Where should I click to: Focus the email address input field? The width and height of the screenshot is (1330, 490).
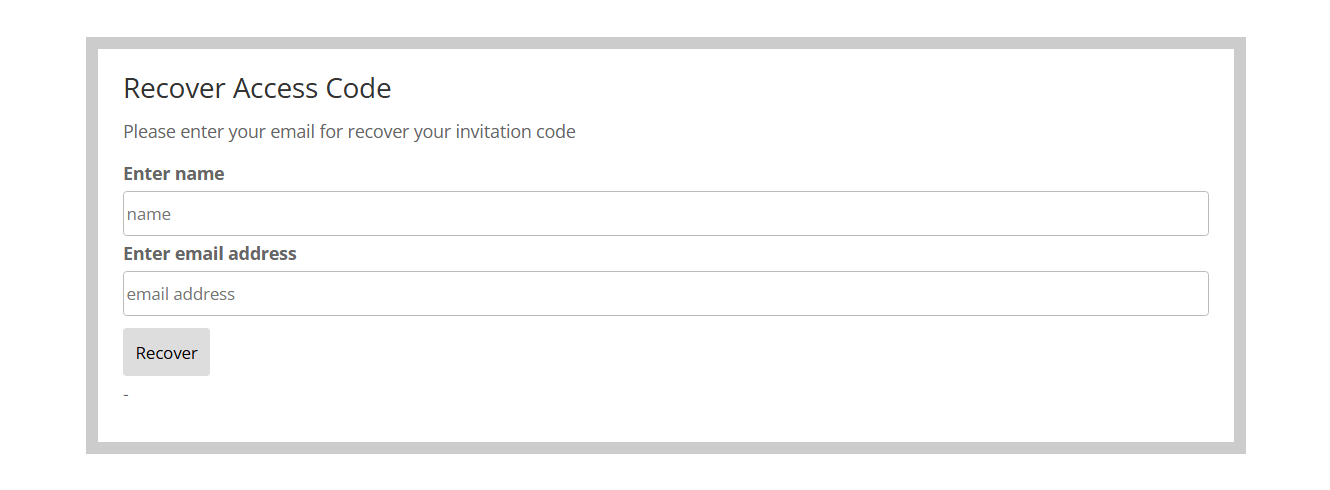coord(665,294)
